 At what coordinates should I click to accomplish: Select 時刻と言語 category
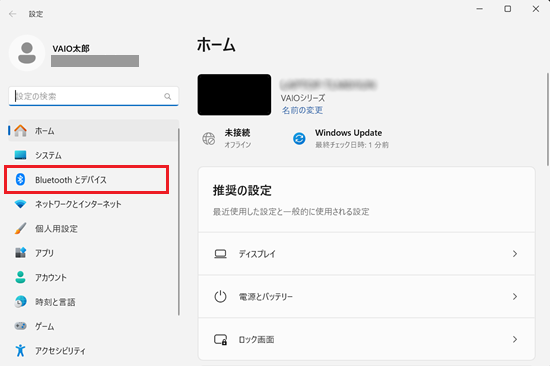(x=93, y=302)
